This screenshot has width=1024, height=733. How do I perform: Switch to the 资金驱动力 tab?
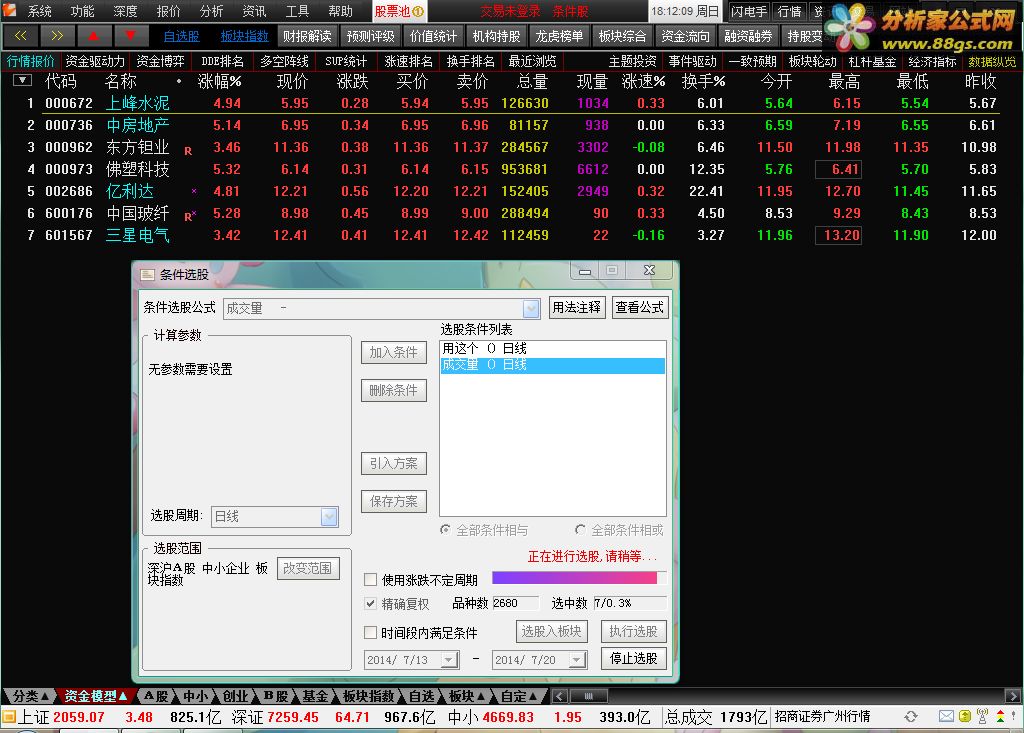point(95,61)
